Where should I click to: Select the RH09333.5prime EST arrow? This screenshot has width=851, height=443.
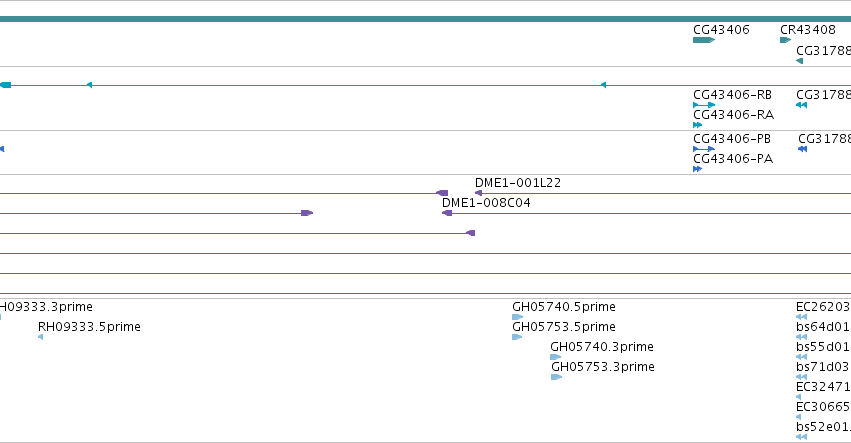point(41,337)
